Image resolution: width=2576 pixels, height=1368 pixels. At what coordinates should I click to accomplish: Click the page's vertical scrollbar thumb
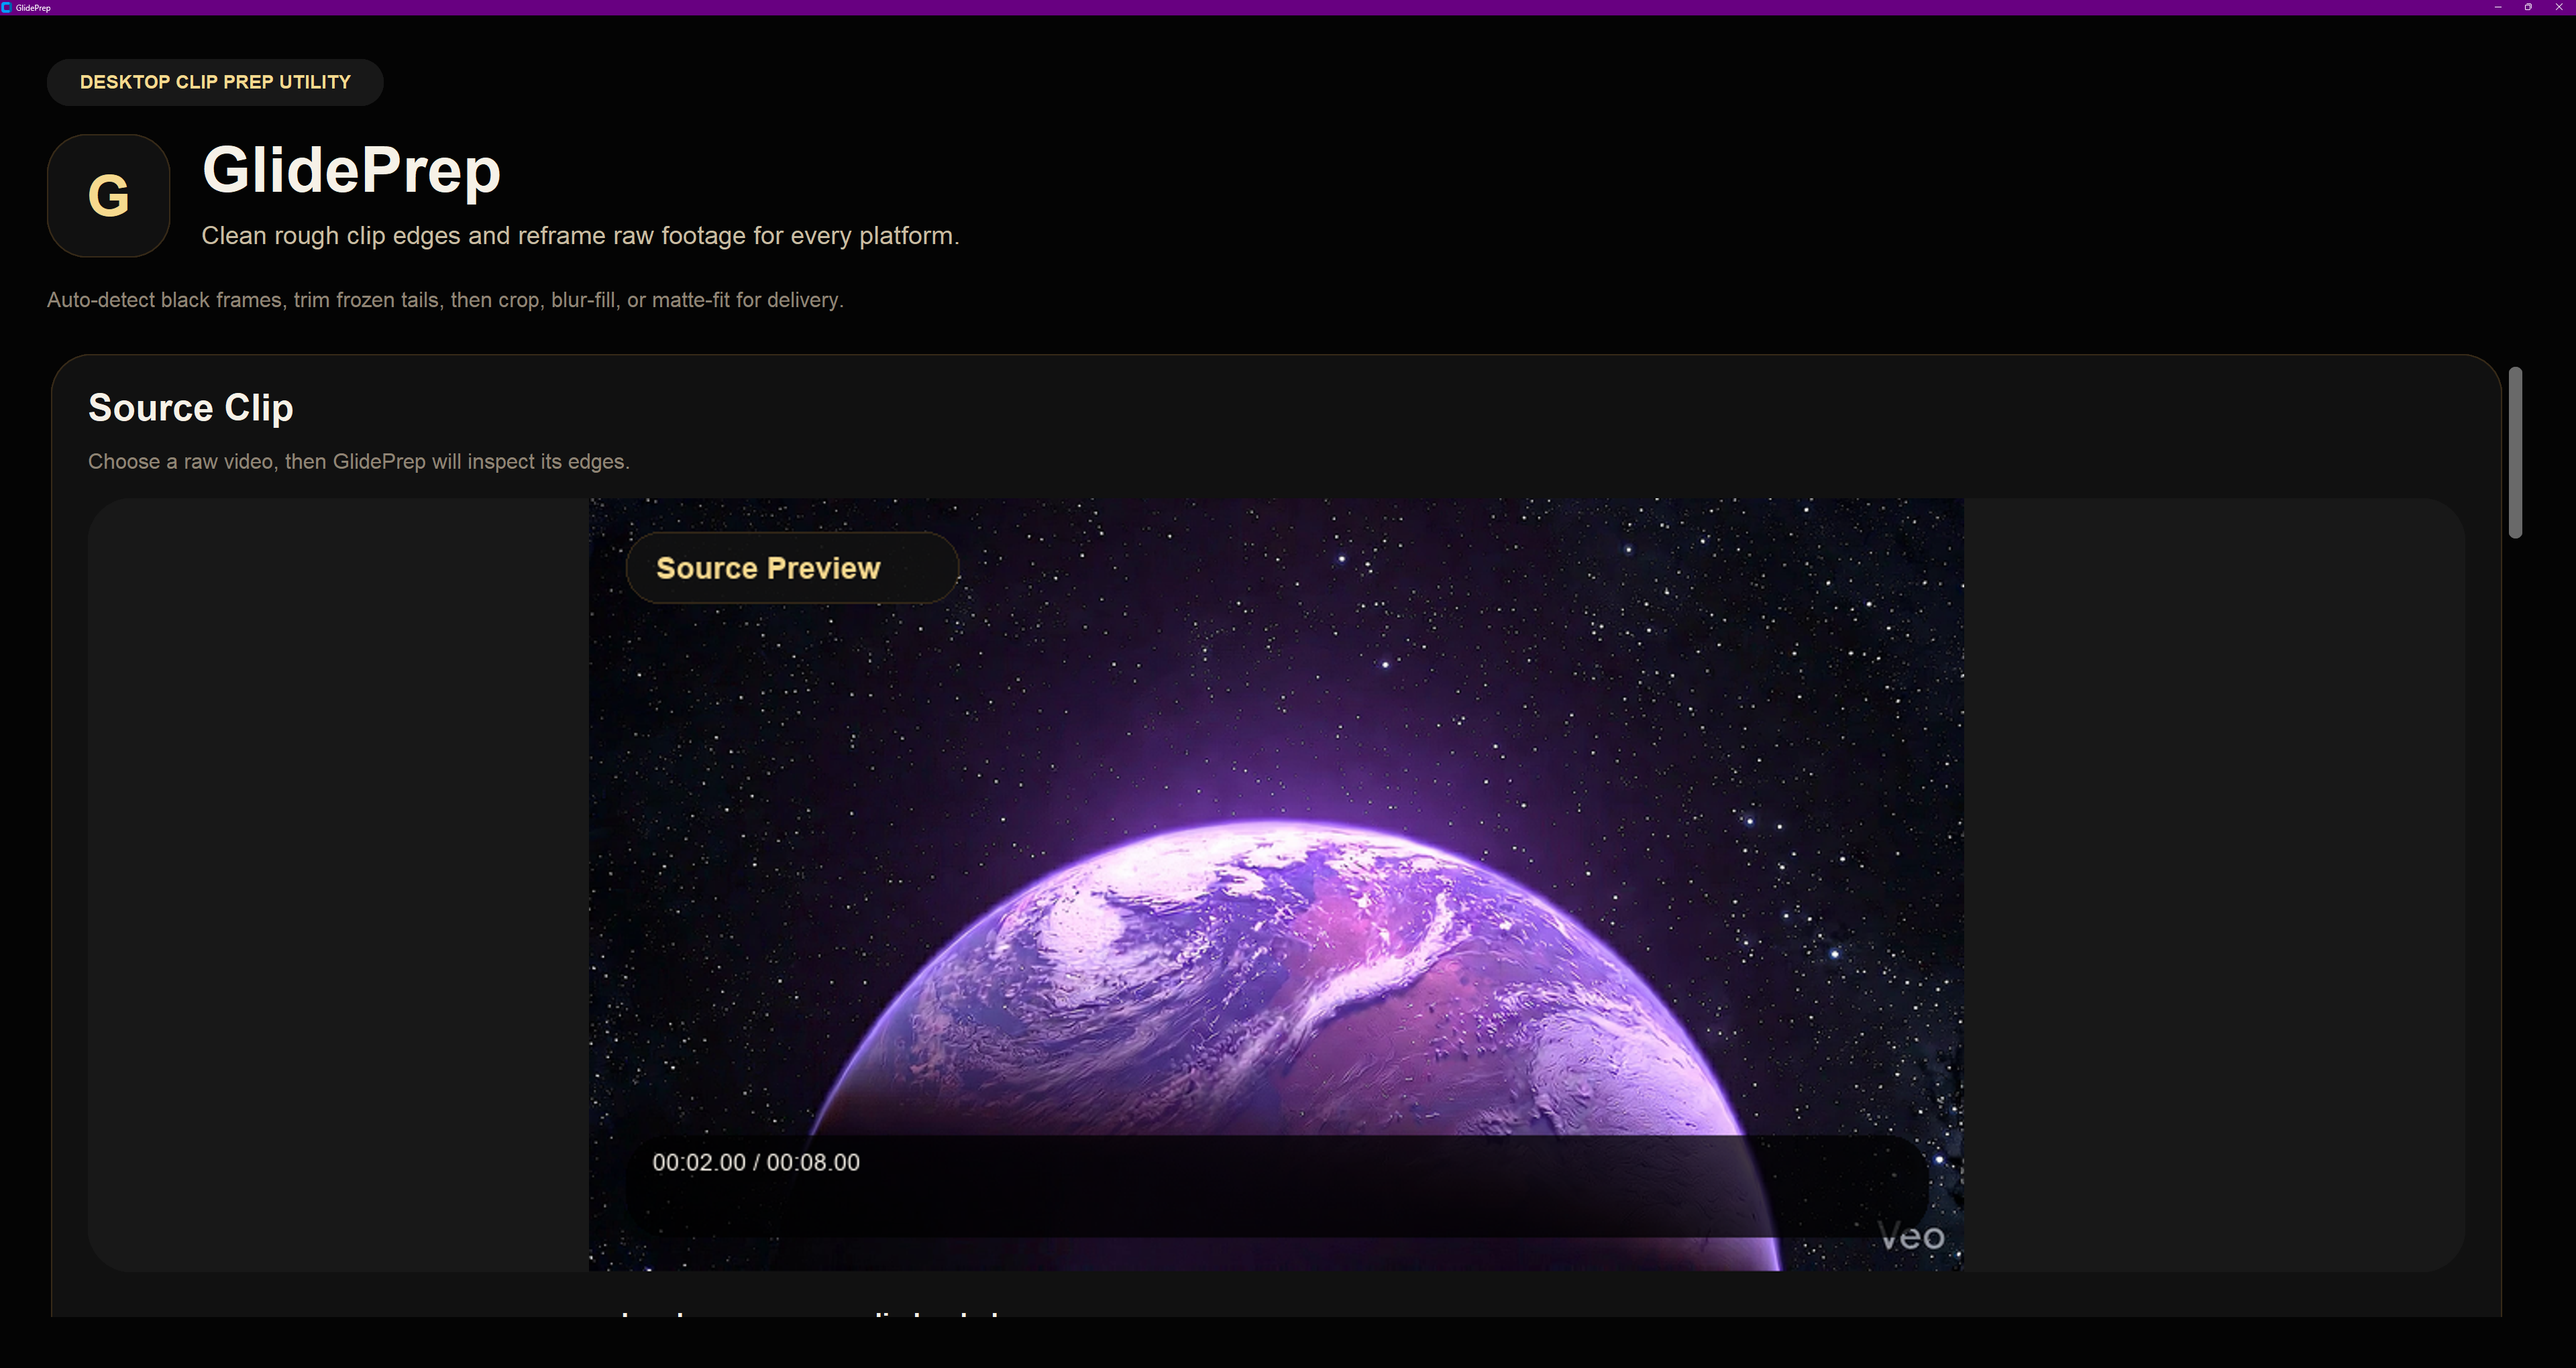pyautogui.click(x=2515, y=452)
